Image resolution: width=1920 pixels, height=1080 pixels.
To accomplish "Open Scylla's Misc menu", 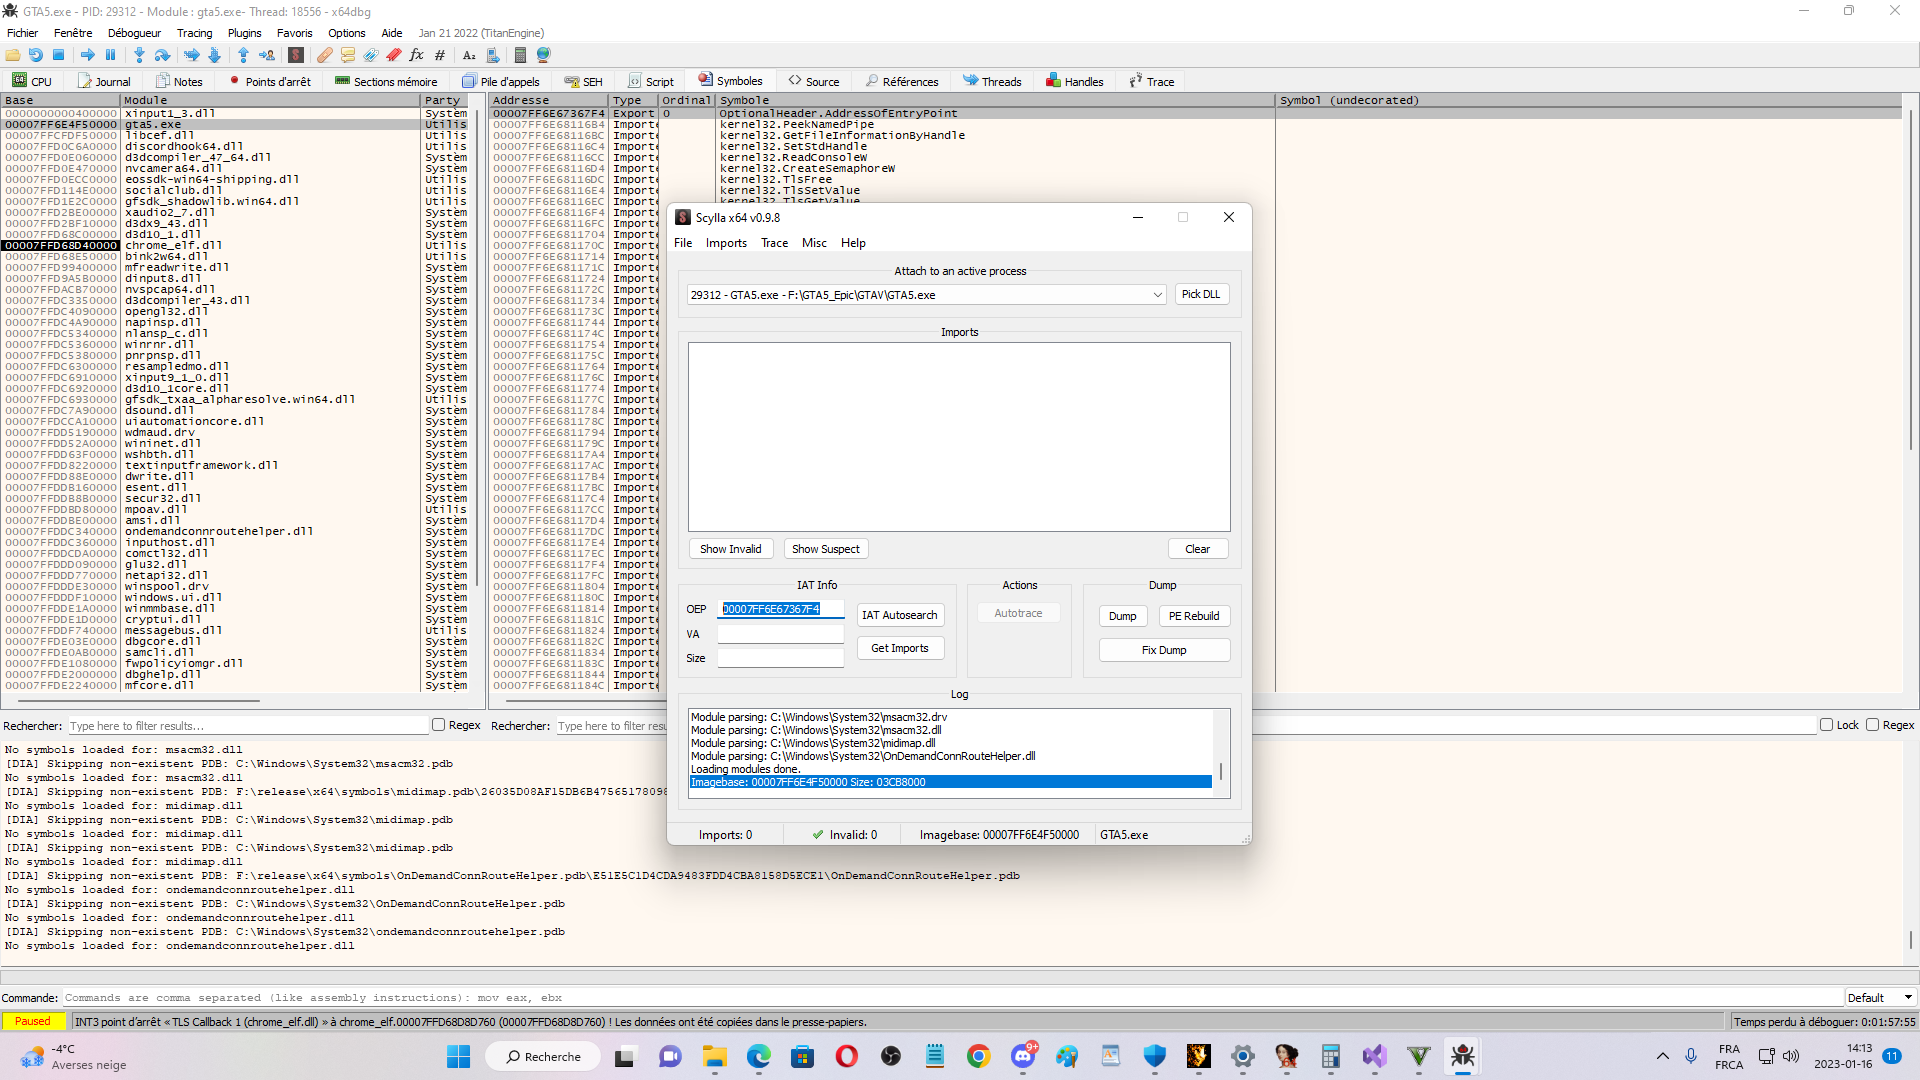I will point(814,243).
